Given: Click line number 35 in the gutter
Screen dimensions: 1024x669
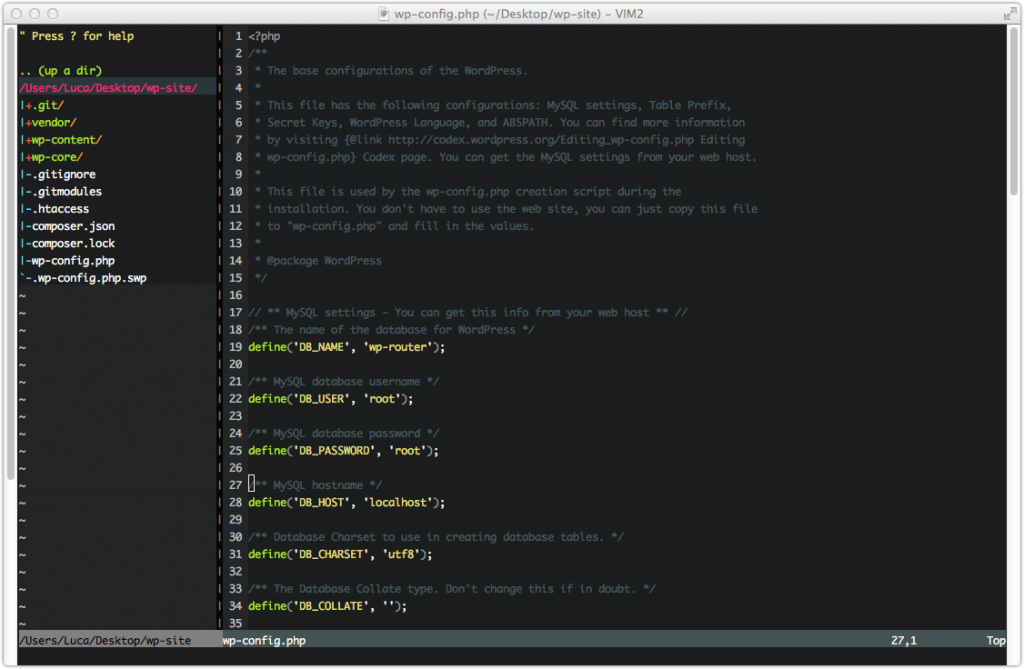Looking at the screenshot, I should click(x=235, y=623).
